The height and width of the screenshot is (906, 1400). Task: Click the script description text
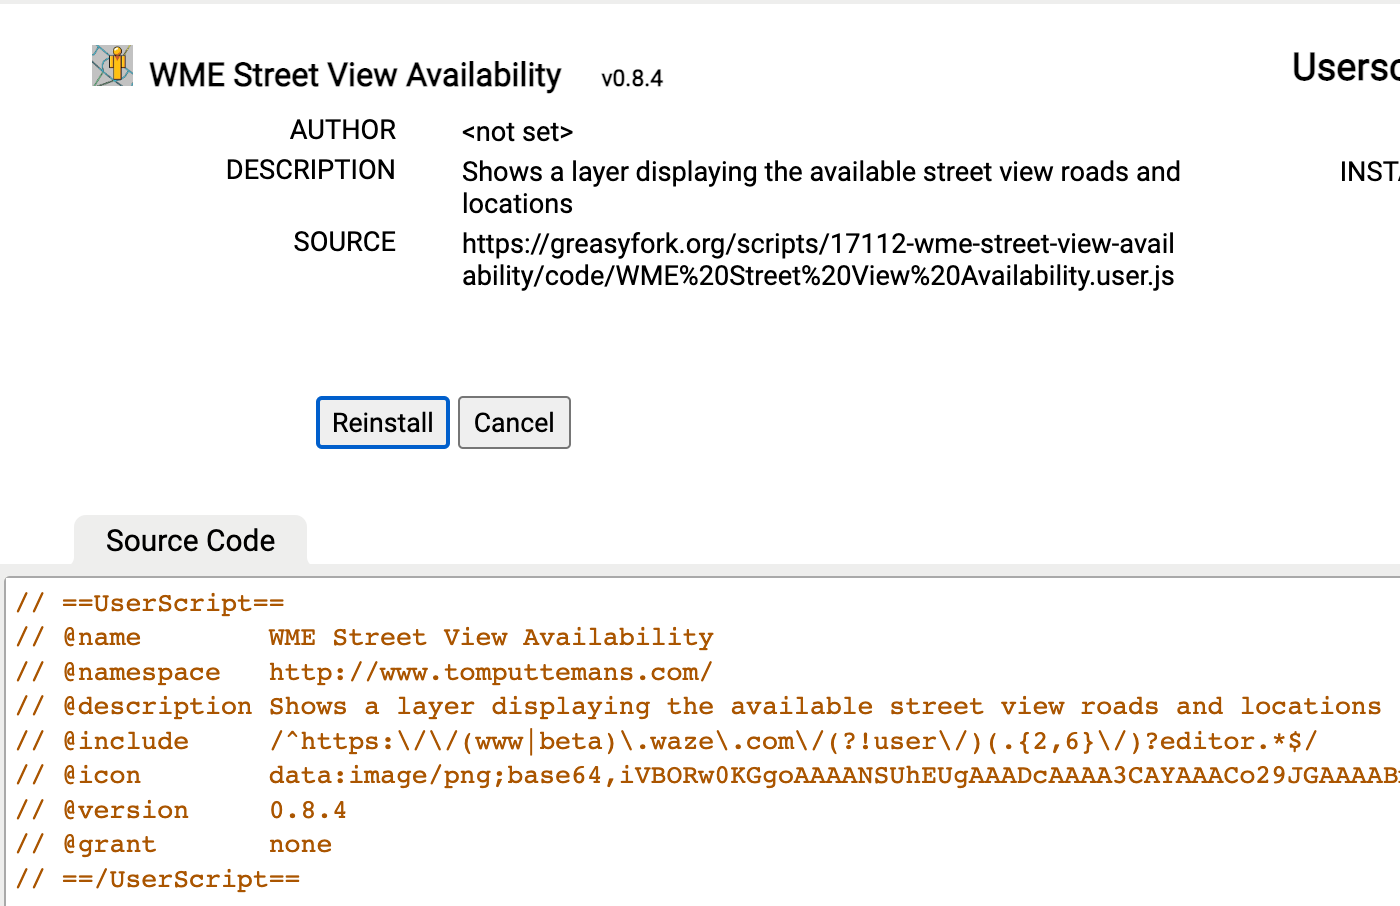click(x=820, y=187)
